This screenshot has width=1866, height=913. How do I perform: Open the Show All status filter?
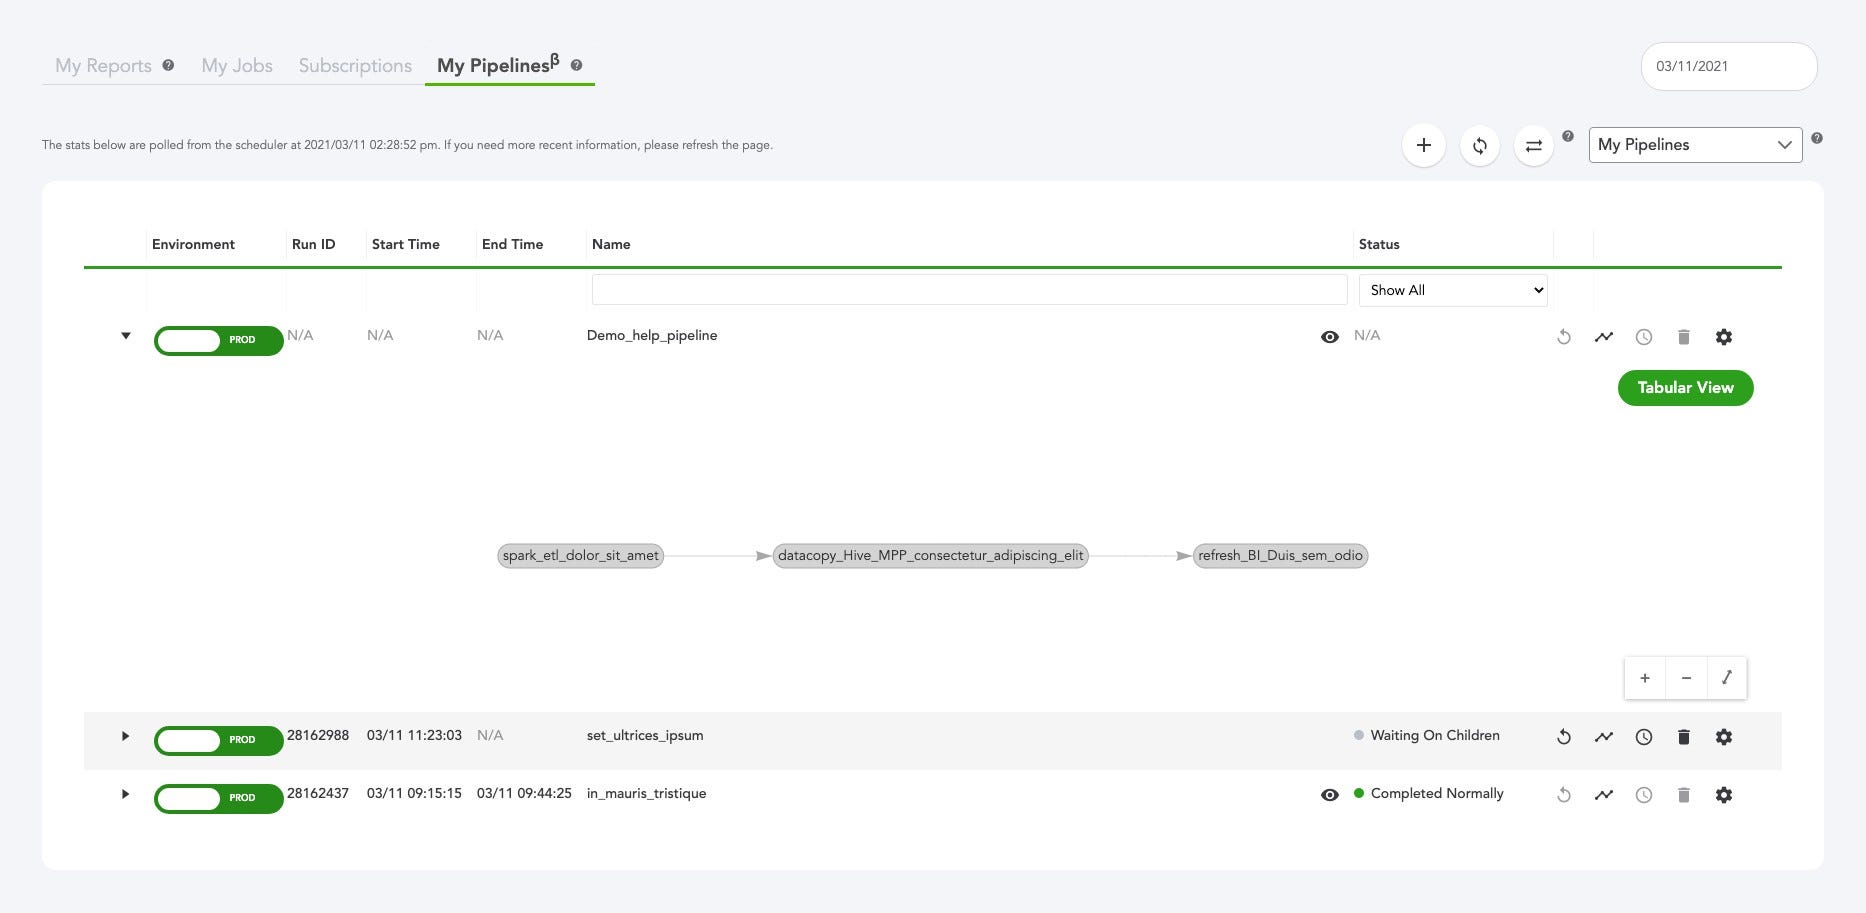point(1453,290)
